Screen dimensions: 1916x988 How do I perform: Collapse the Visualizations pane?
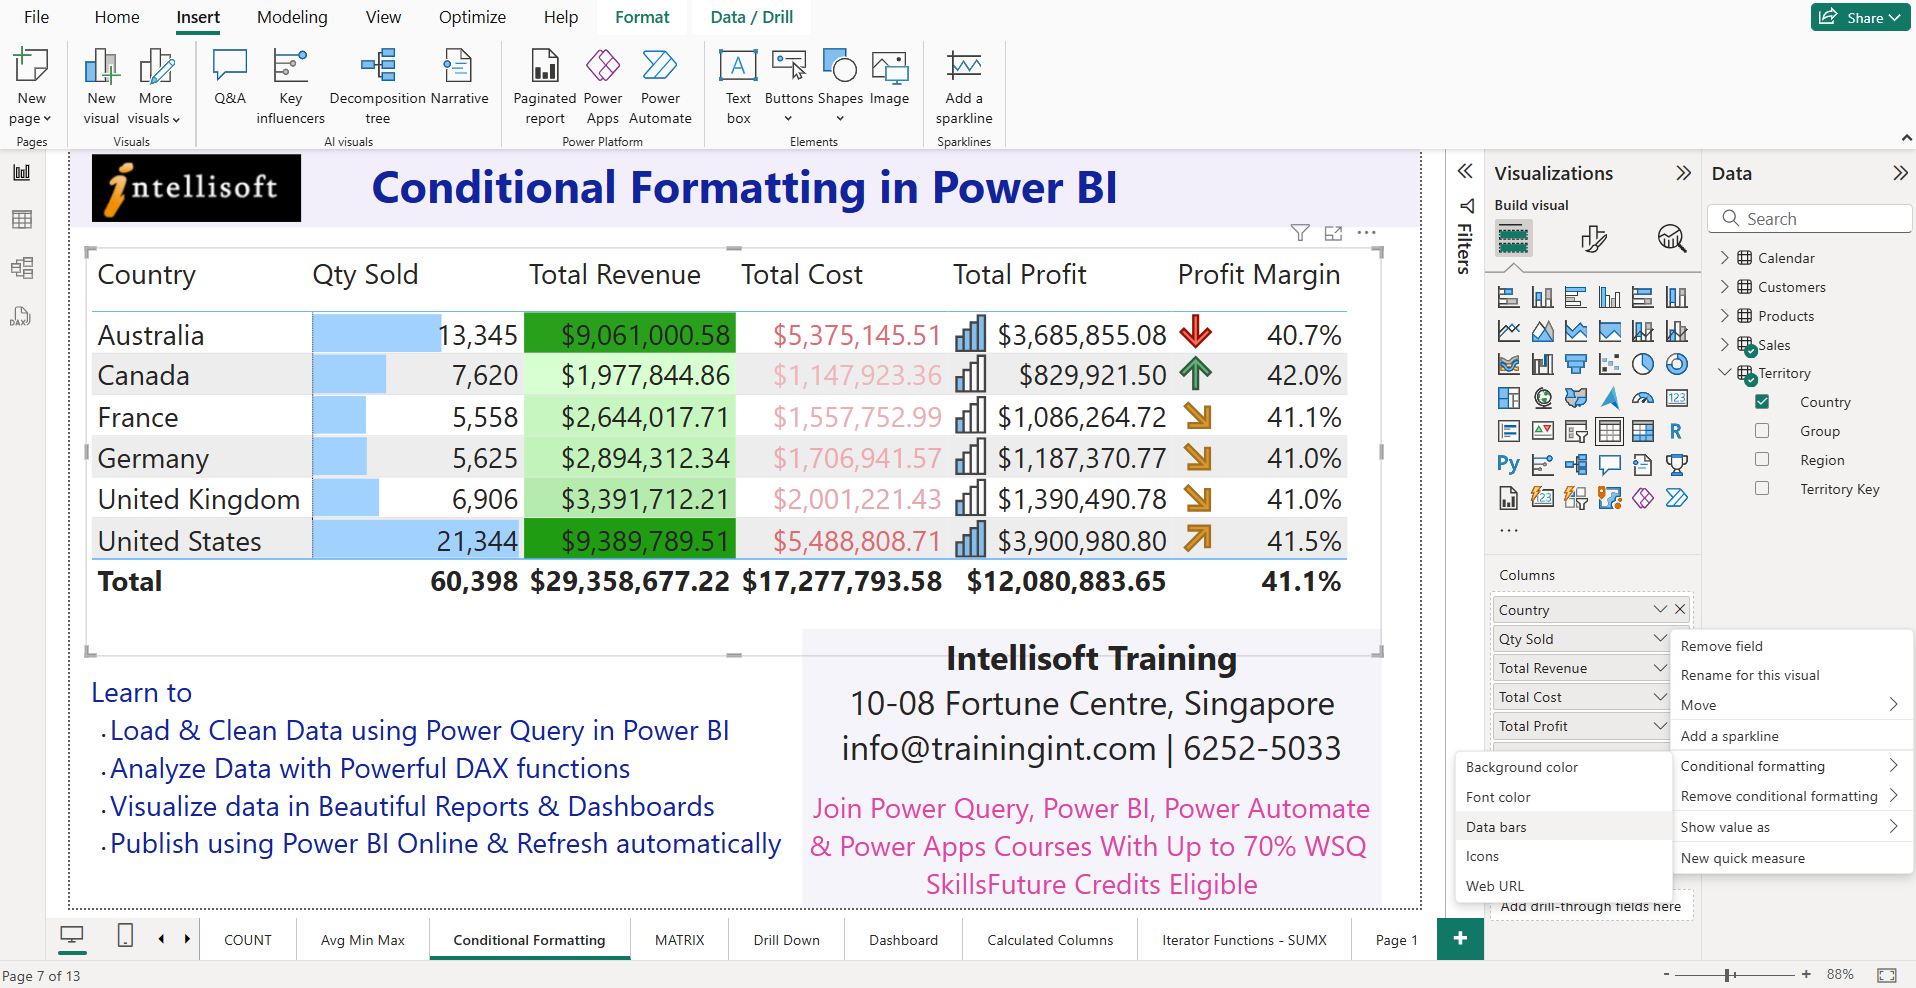pos(1684,173)
